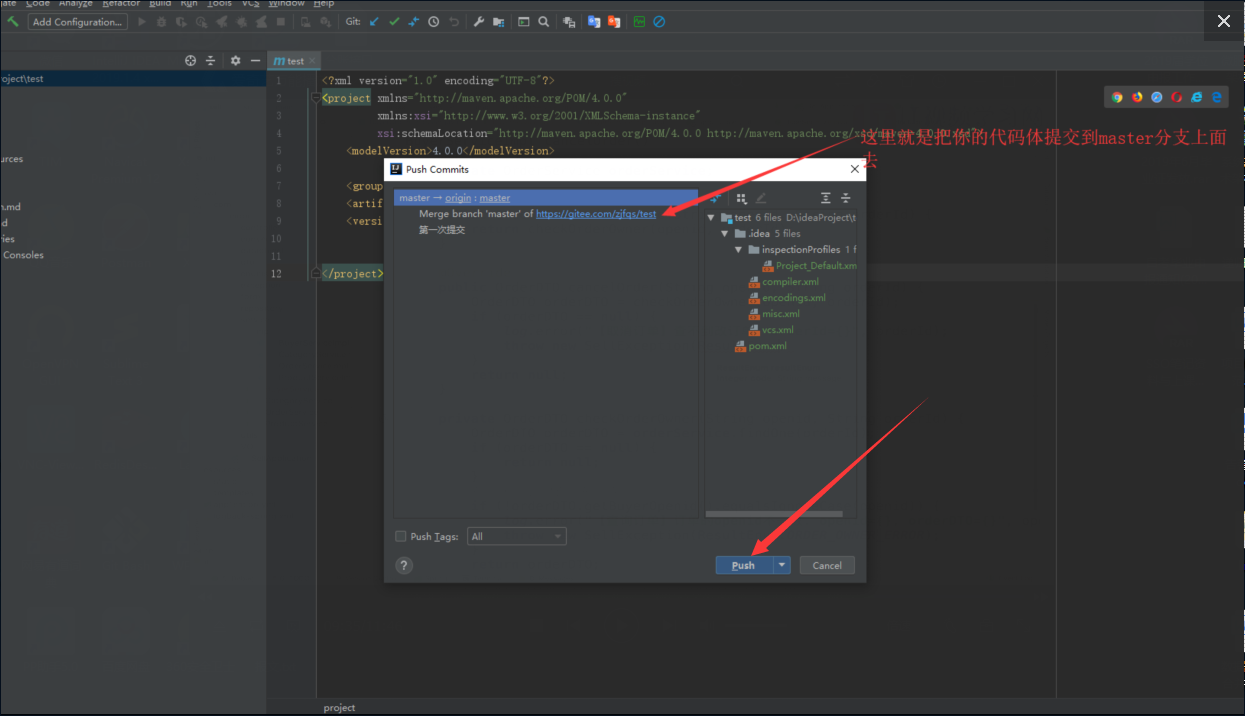Click the Git rollback undo icon
The height and width of the screenshot is (716, 1245).
[x=454, y=21]
